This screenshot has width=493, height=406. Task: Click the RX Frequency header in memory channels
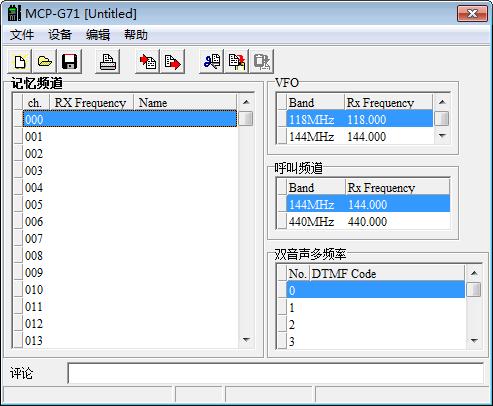coord(92,102)
